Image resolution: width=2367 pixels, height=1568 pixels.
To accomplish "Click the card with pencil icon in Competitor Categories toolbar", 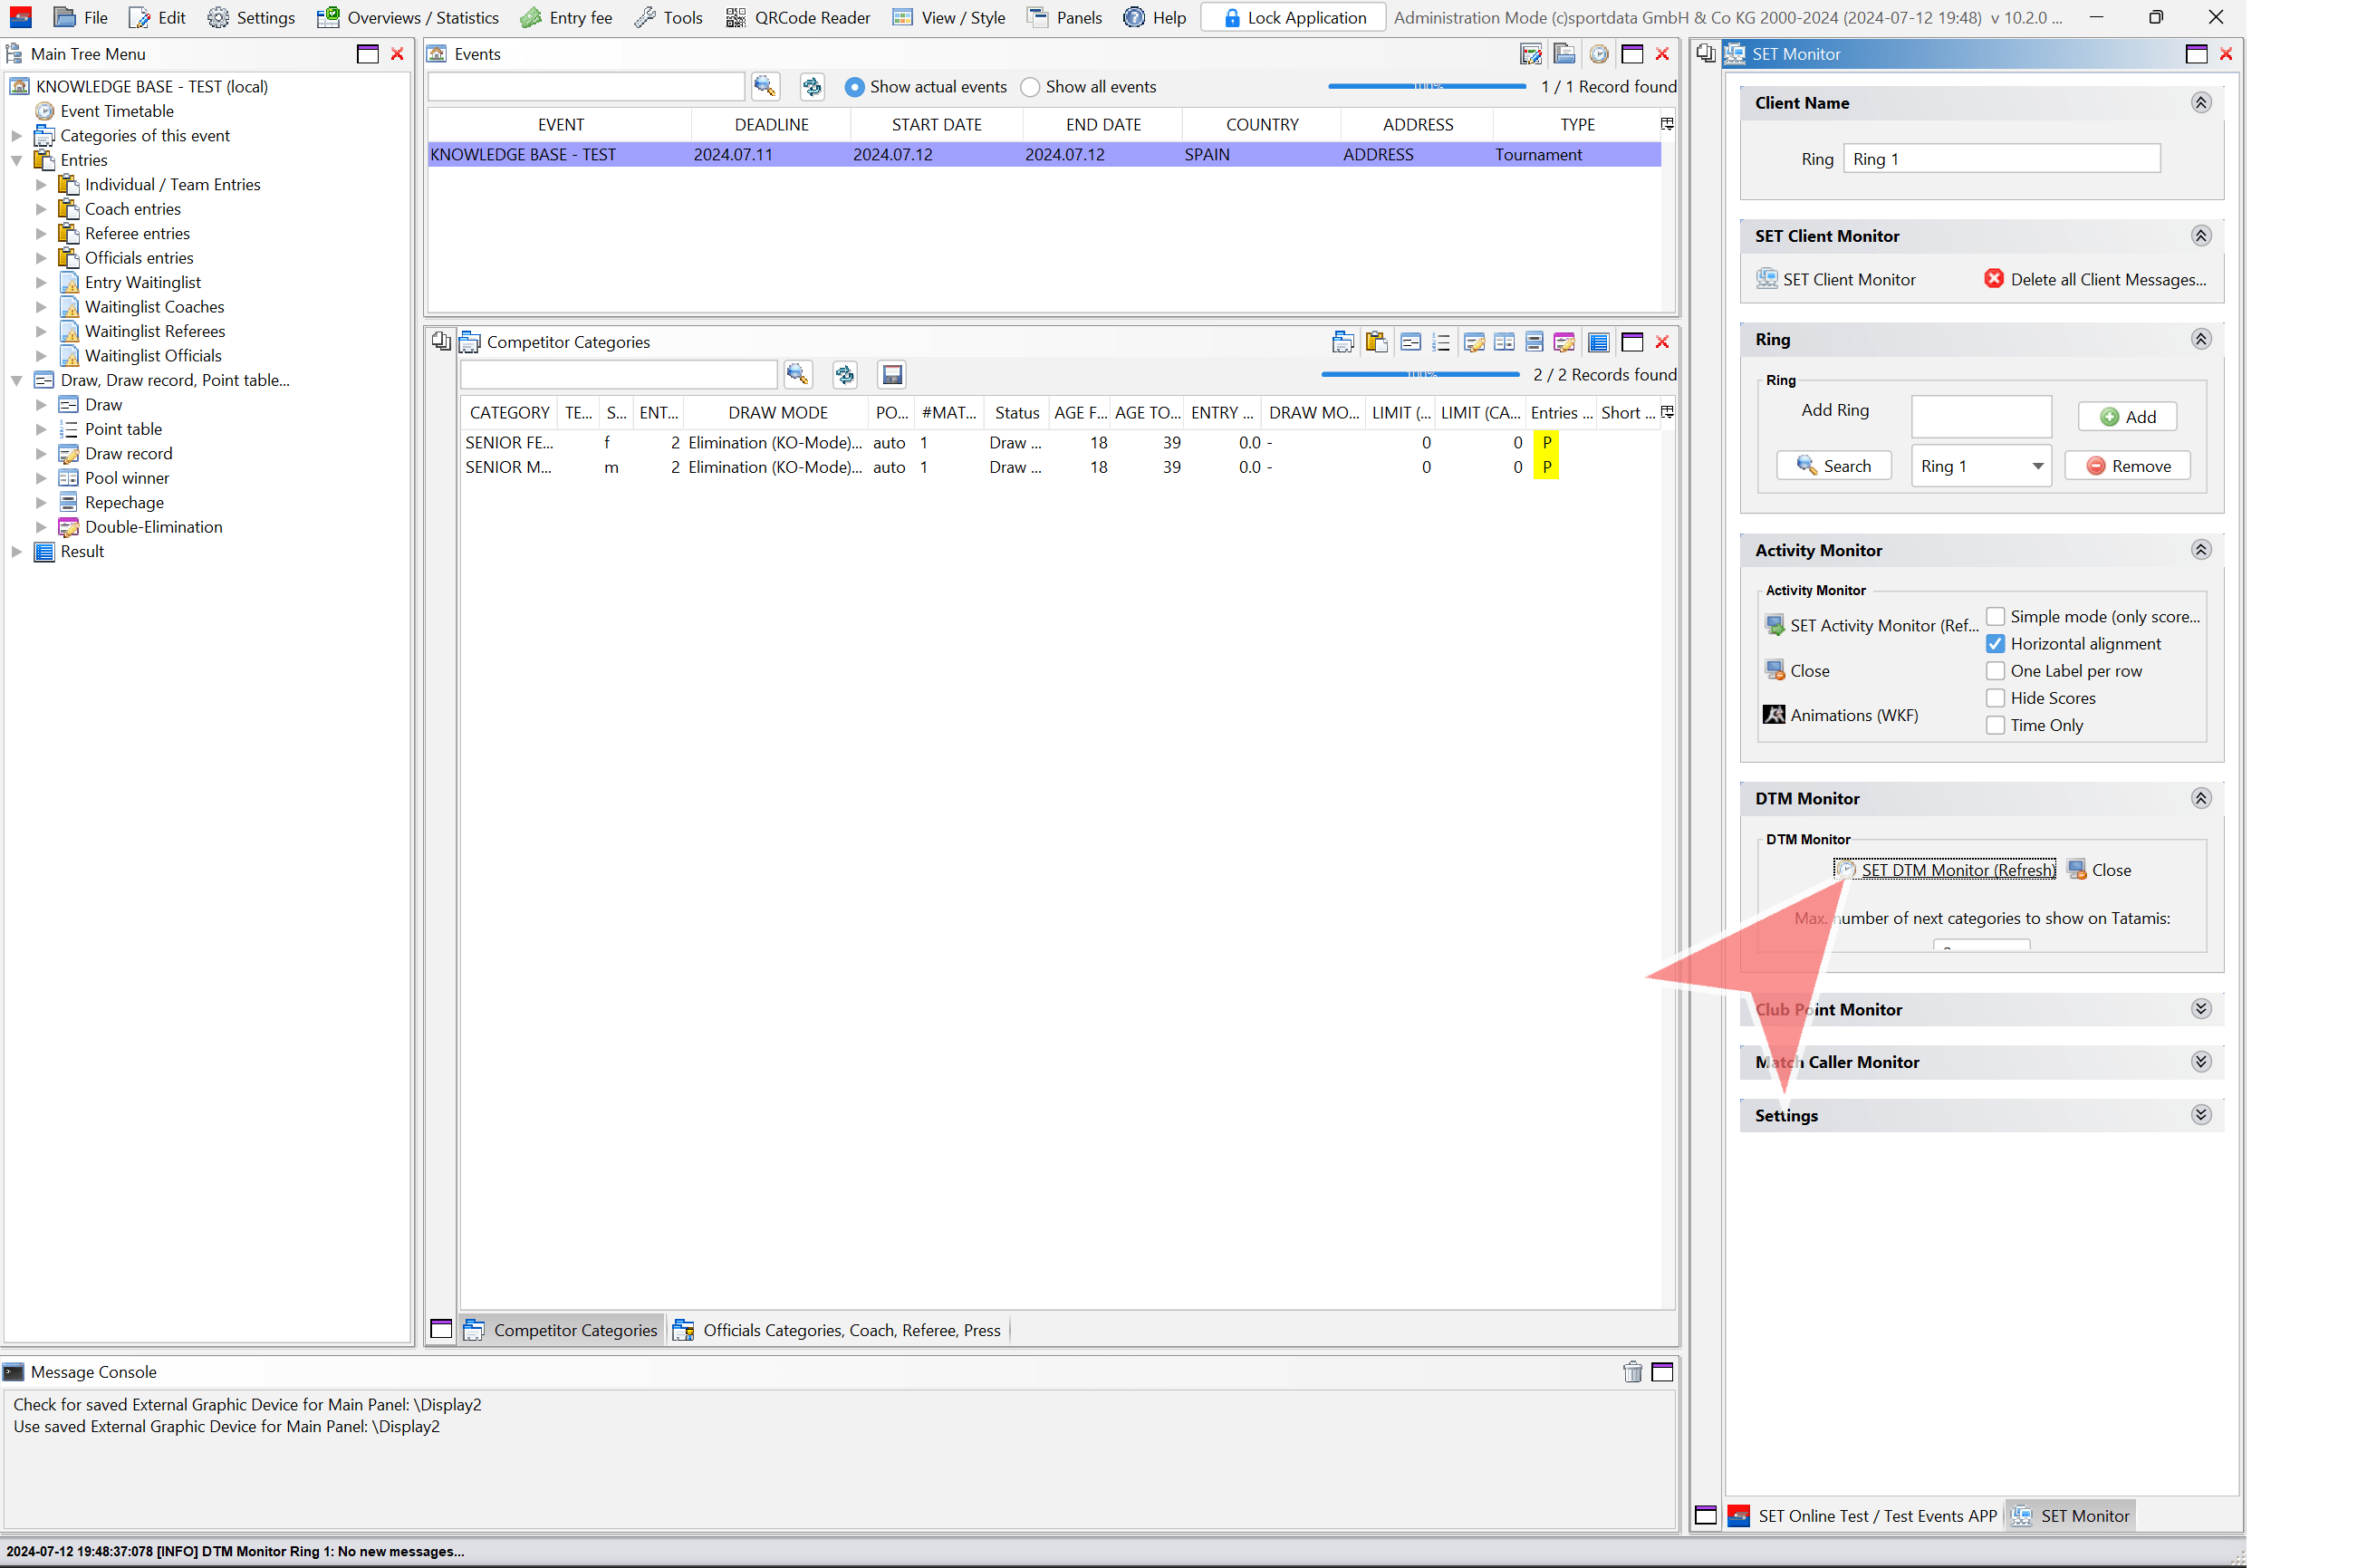I will pyautogui.click(x=1472, y=342).
